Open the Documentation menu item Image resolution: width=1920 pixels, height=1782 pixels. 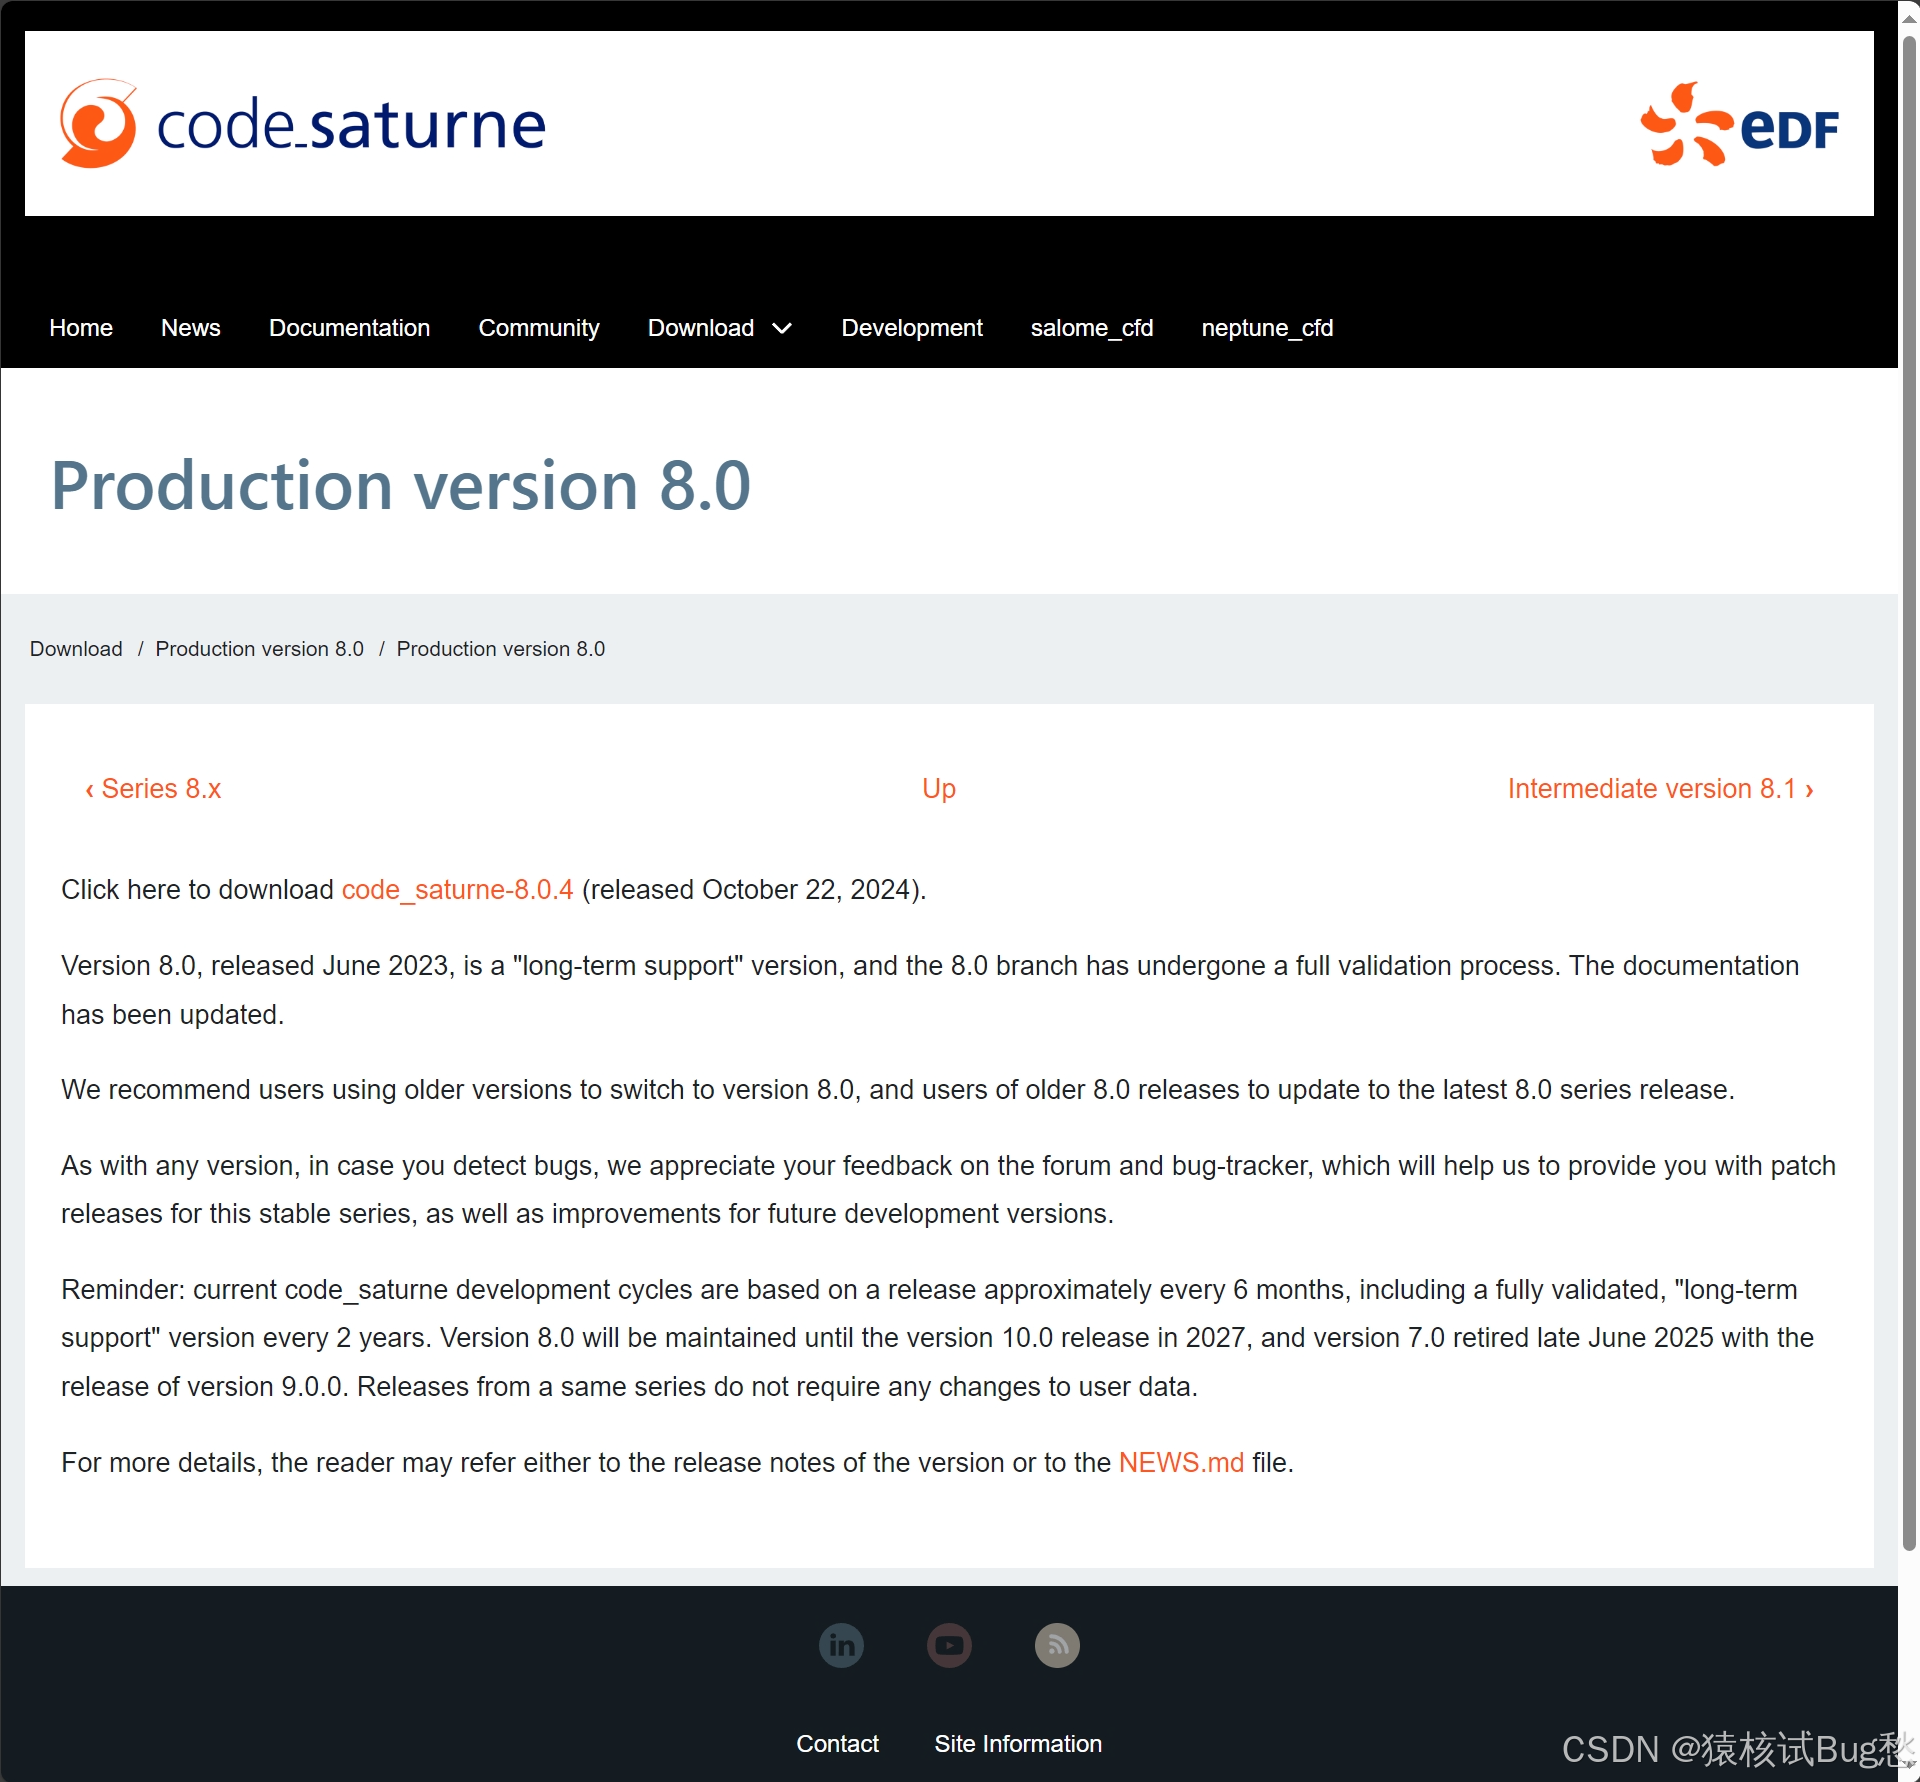[x=349, y=328]
